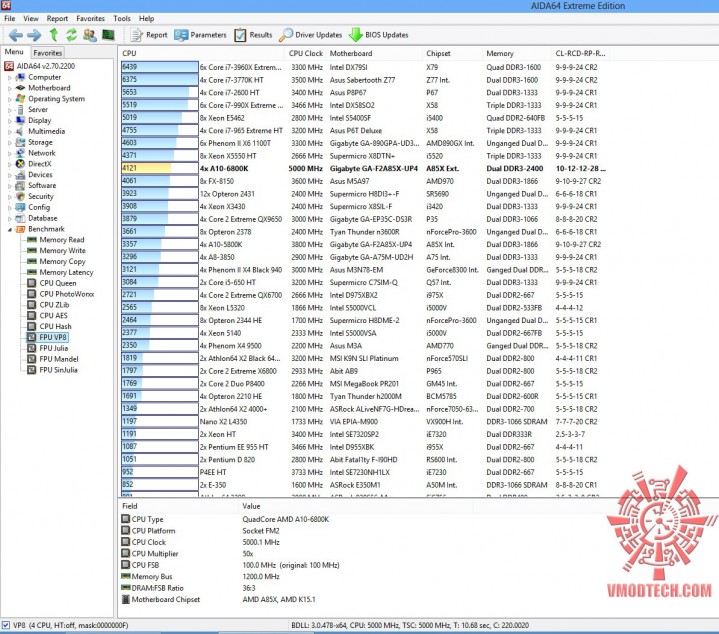Sort by the CPU Clock column header
The image size is (719, 634).
click(305, 53)
